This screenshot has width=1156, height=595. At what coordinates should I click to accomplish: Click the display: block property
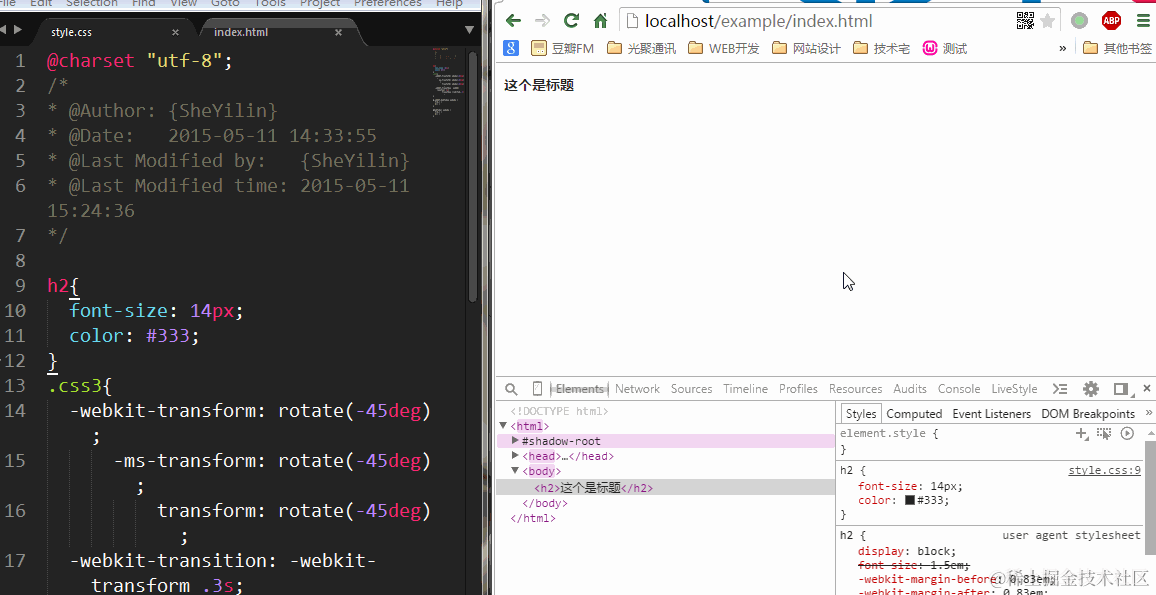coord(907,551)
